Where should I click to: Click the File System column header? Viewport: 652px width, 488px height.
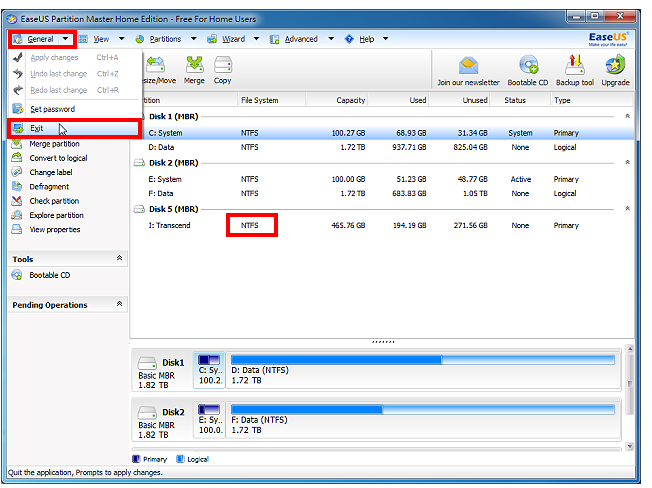pyautogui.click(x=272, y=100)
